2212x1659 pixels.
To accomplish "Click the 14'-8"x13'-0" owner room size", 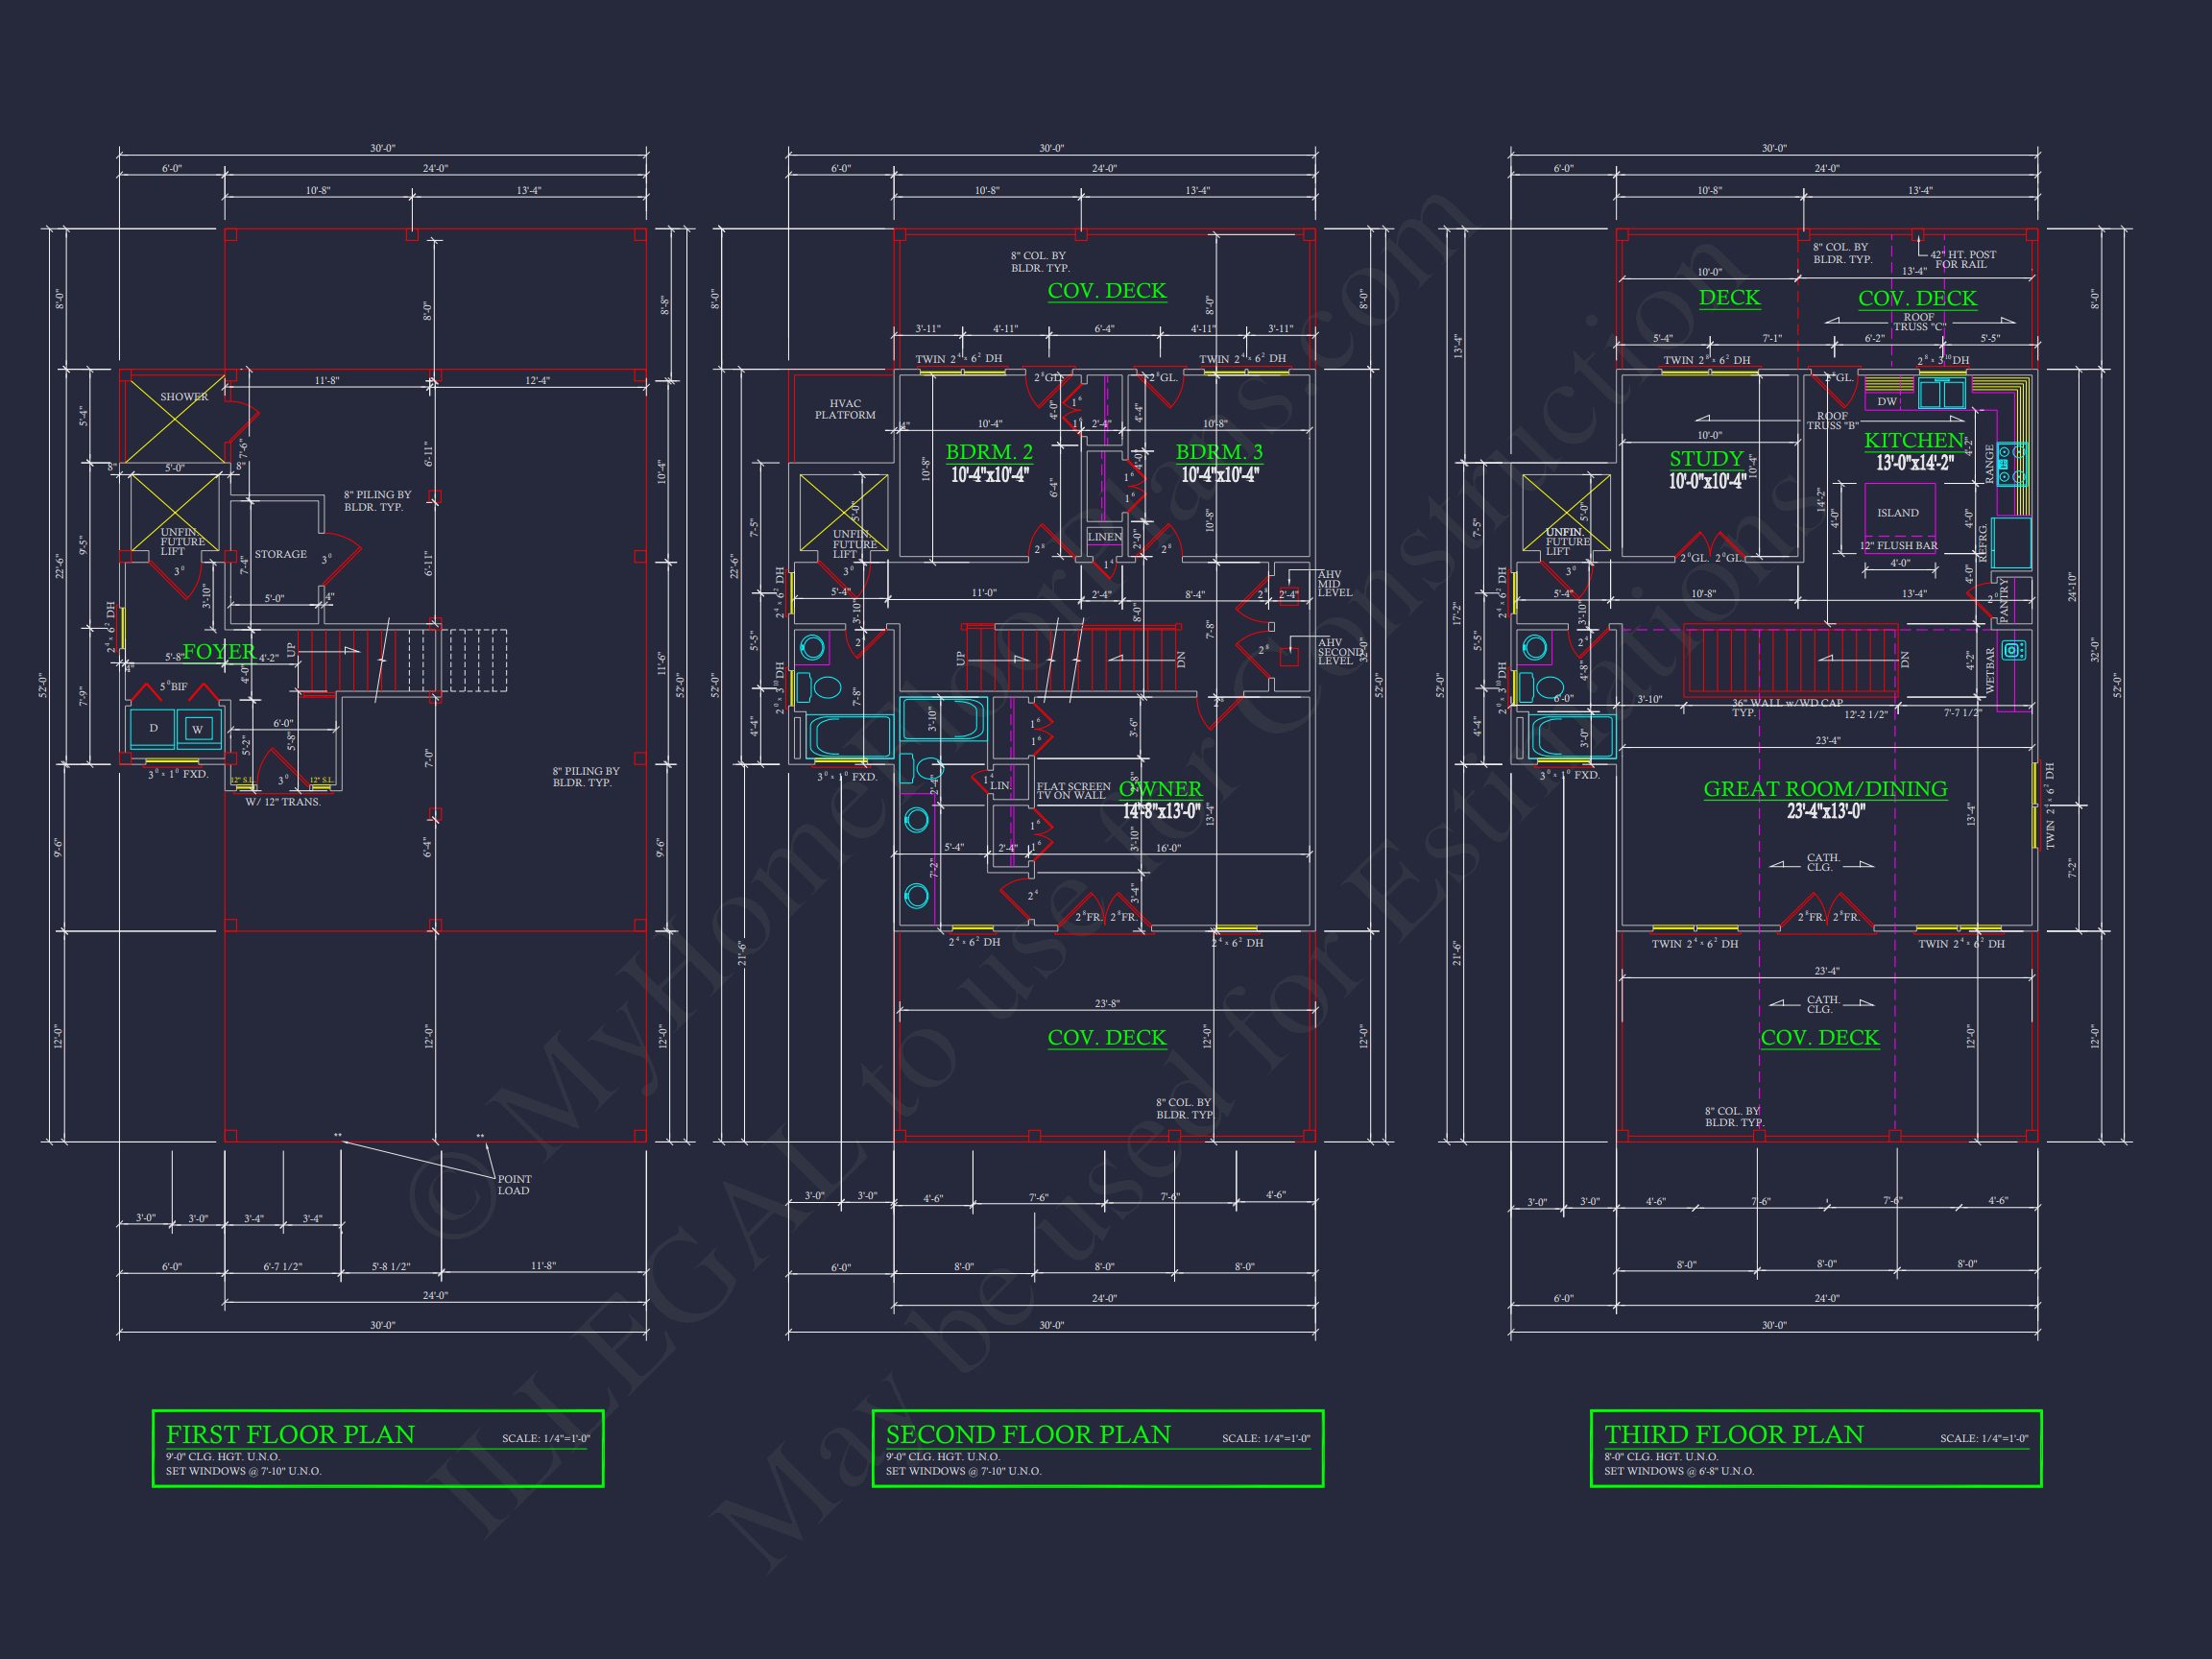I will 1160,812.
